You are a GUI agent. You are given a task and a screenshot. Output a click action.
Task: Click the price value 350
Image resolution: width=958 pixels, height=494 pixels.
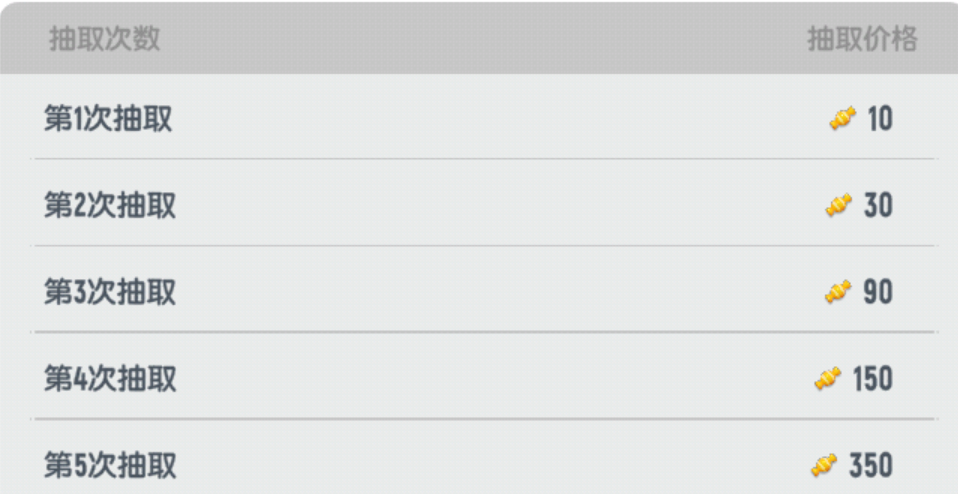[871, 466]
